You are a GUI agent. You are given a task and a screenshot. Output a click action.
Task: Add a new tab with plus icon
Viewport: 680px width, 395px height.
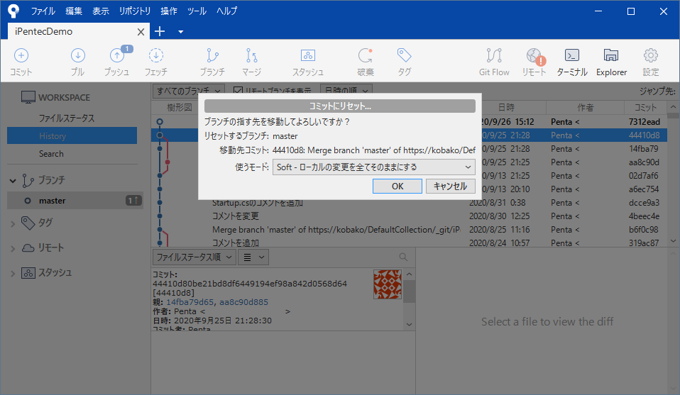160,31
